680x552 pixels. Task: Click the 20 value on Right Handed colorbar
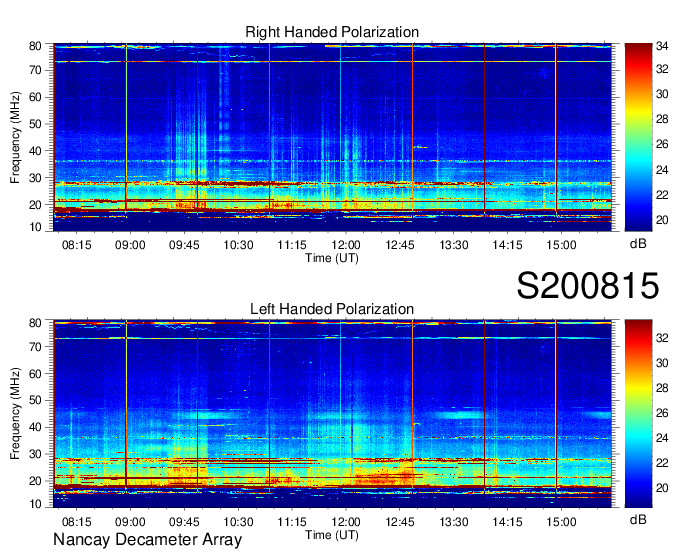662,220
